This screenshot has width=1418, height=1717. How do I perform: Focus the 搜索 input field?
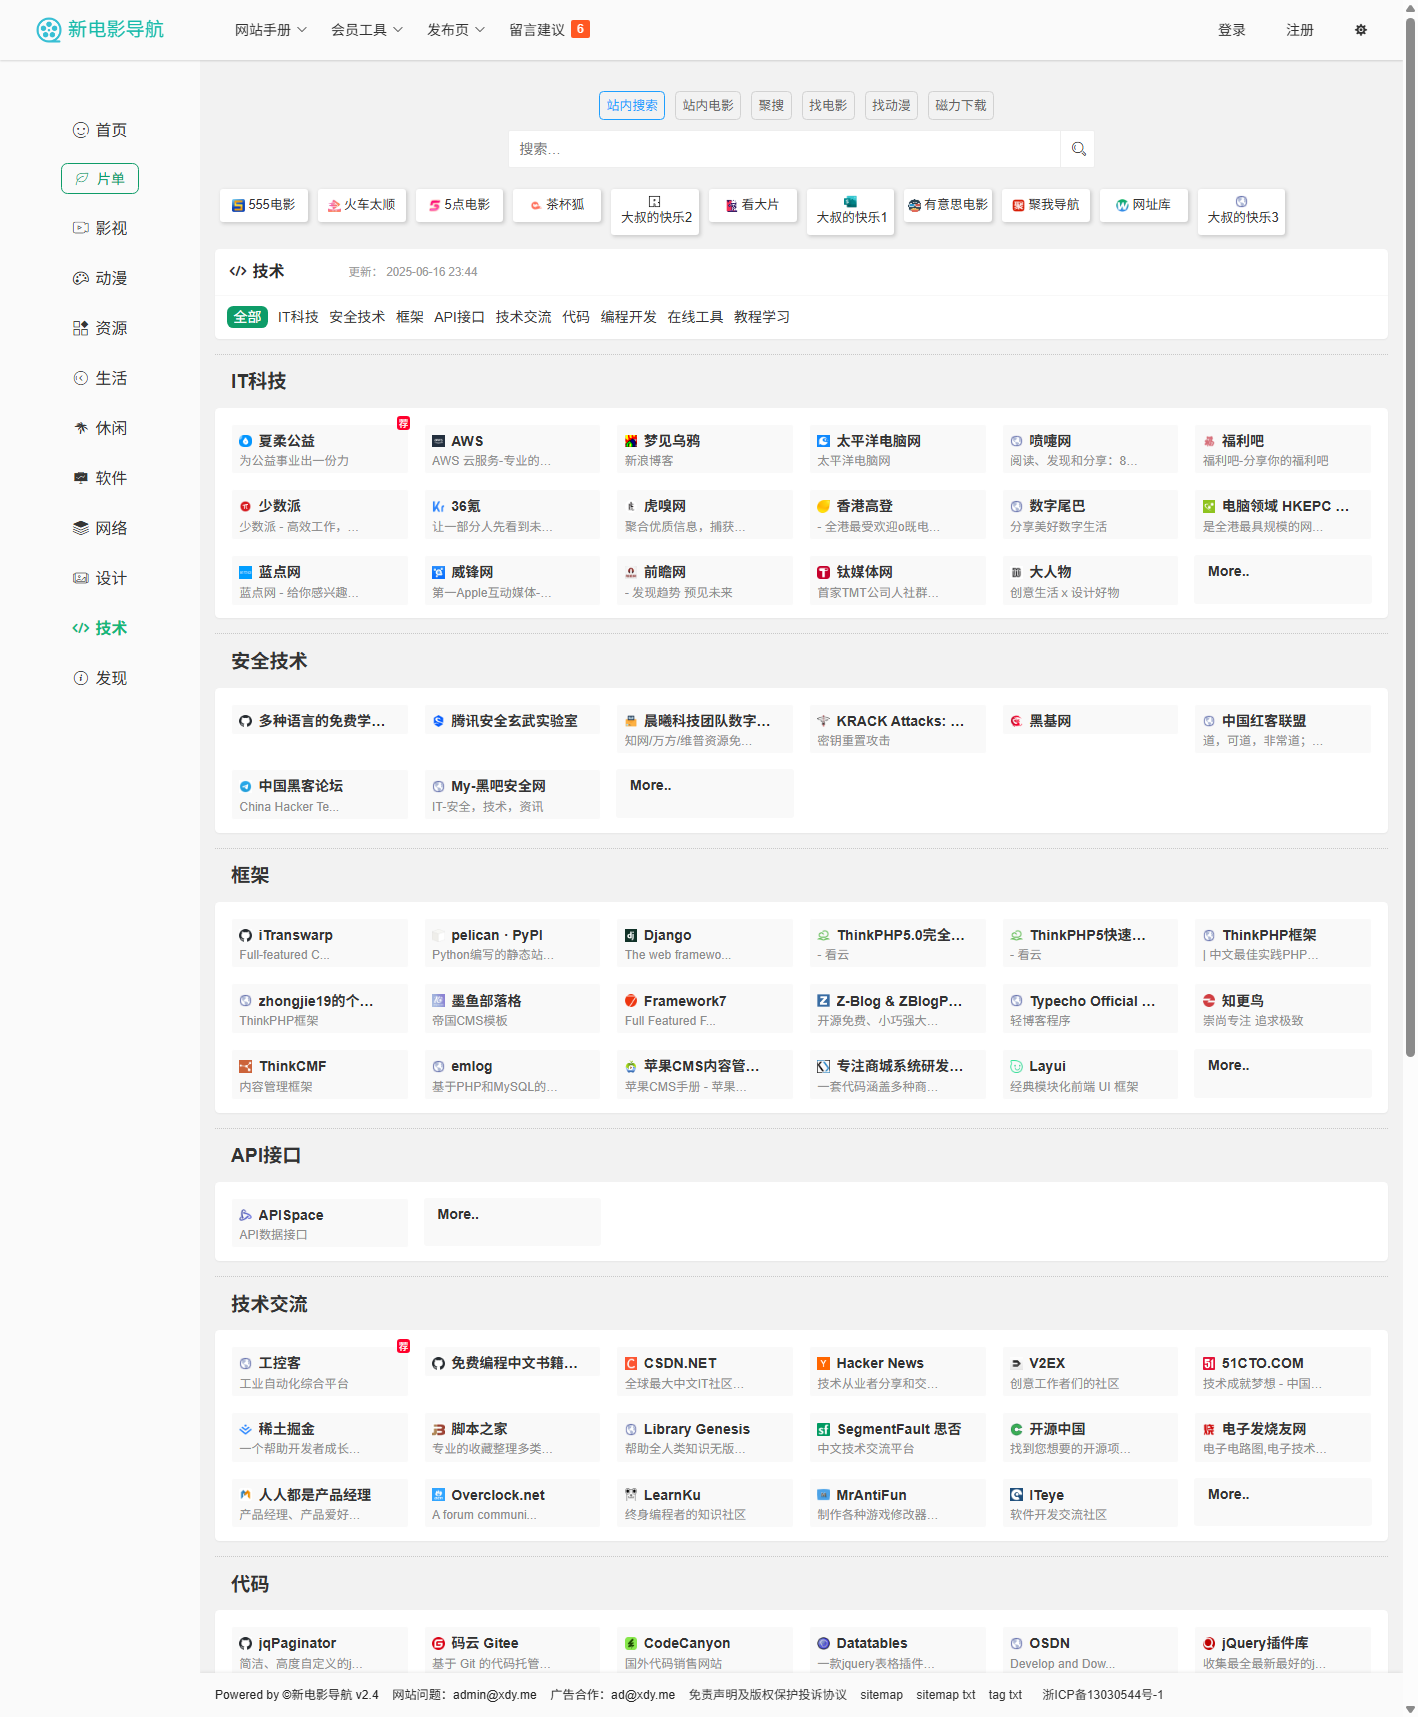[784, 149]
